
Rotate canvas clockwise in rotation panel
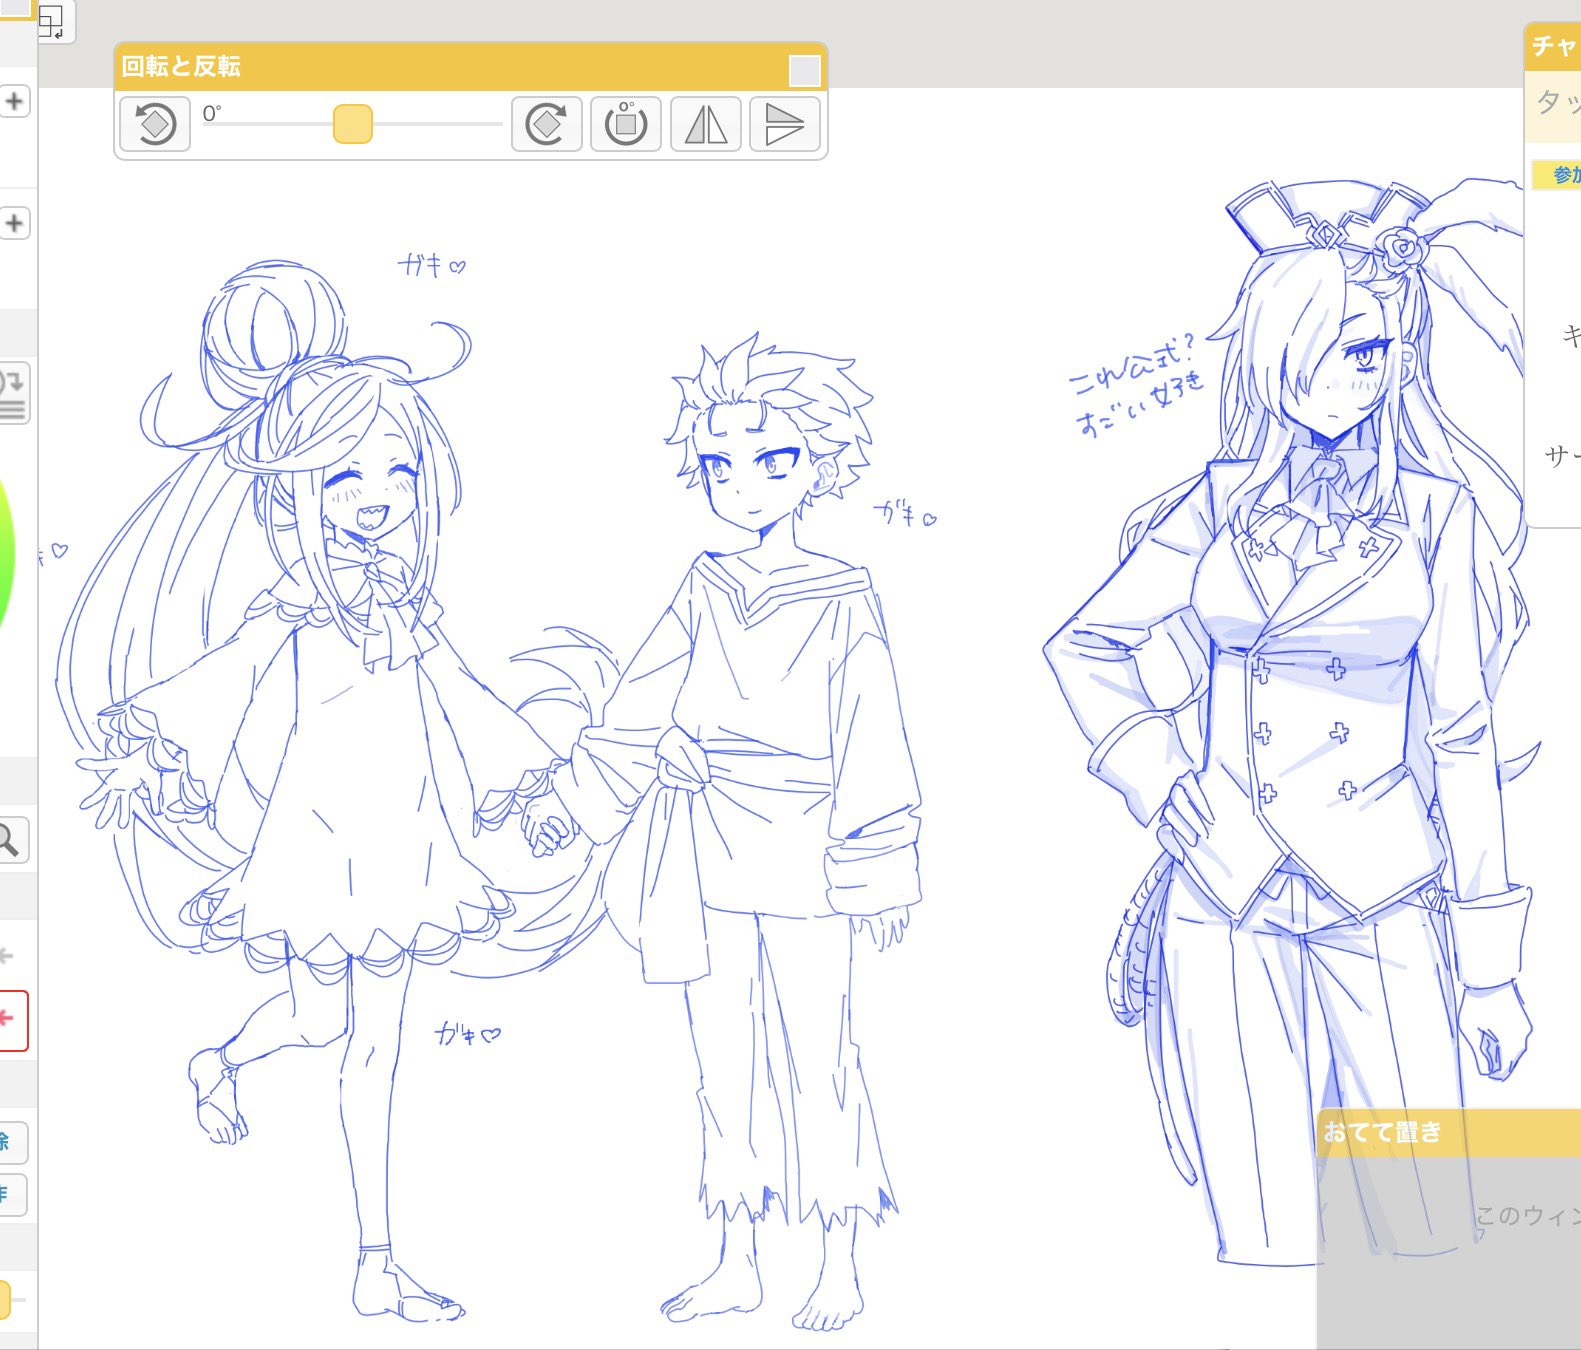pos(546,125)
